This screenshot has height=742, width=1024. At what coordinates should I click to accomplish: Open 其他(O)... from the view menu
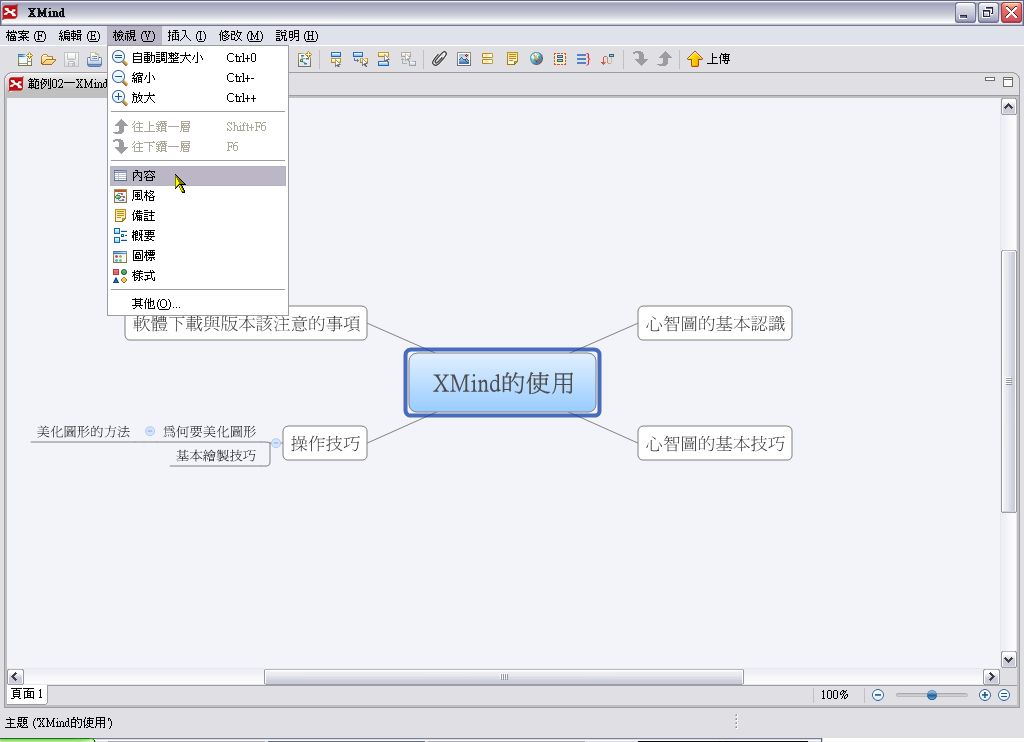pos(199,304)
